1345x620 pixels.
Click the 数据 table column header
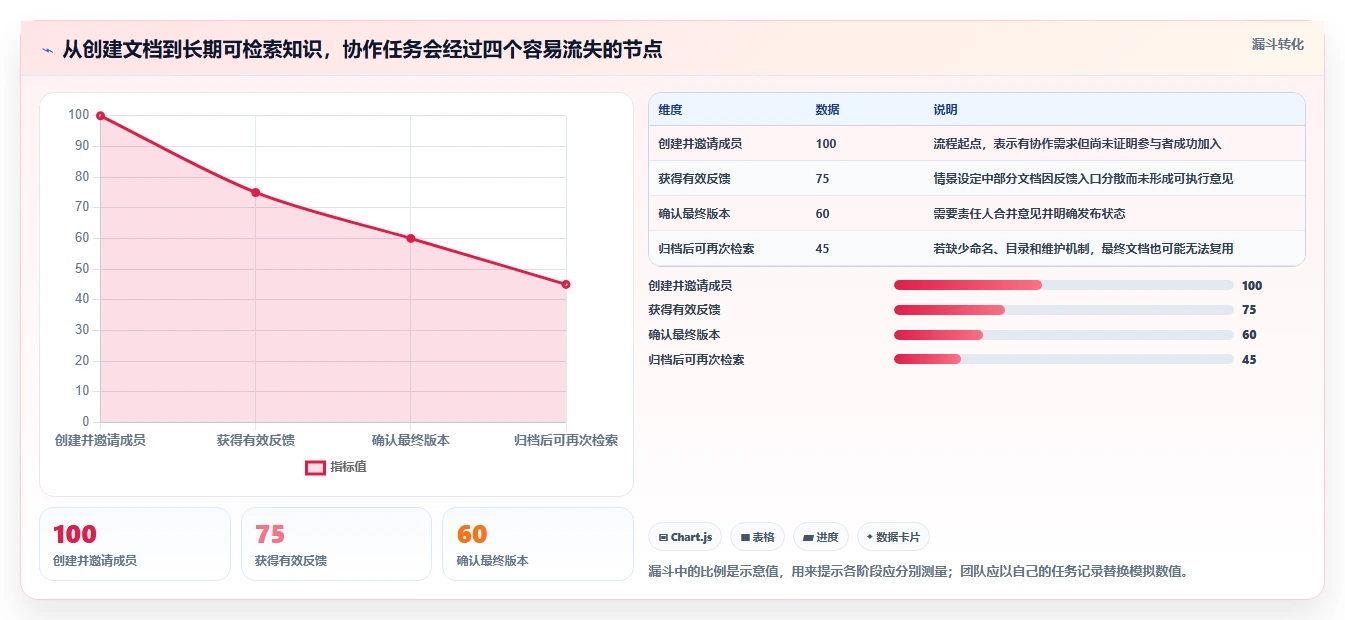(x=827, y=109)
